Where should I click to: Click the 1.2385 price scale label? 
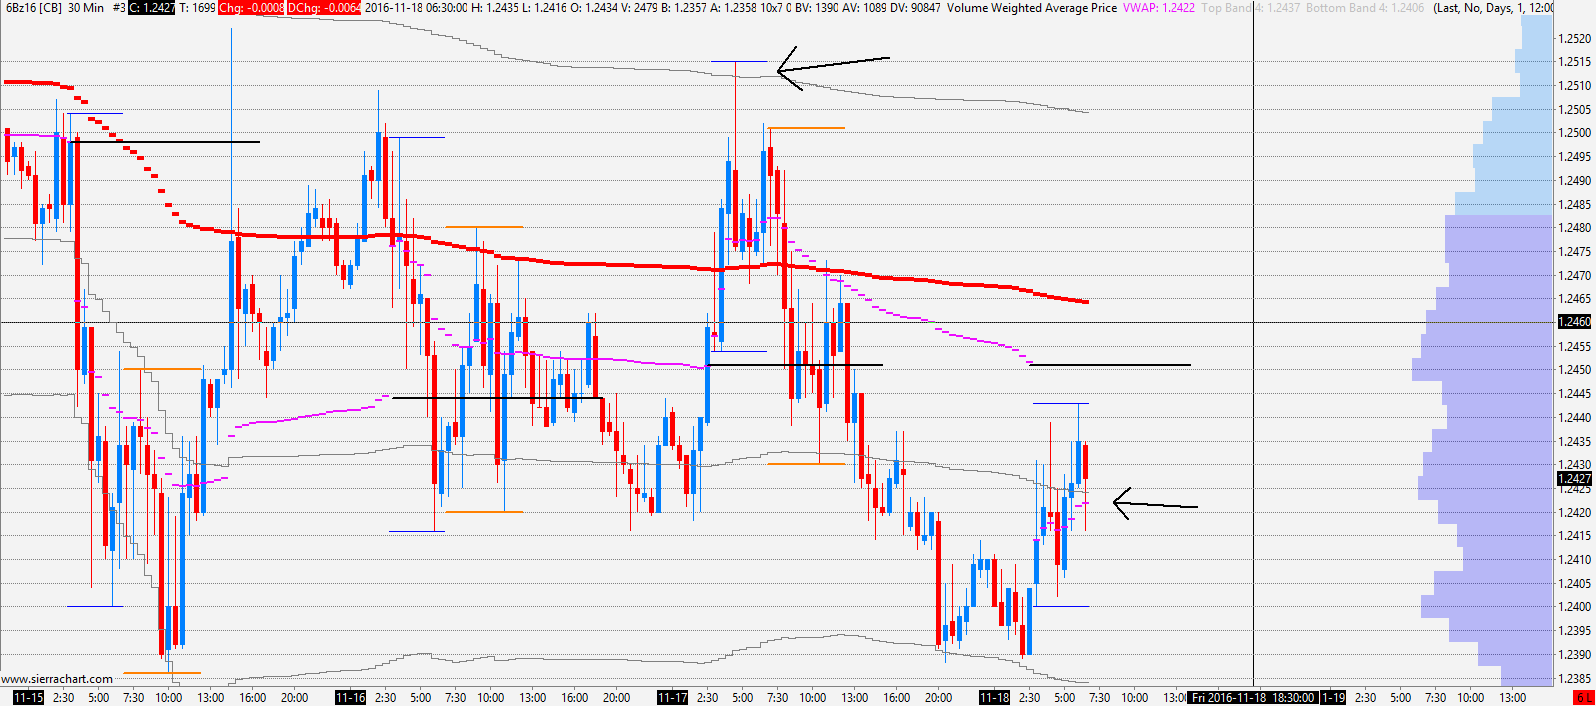(x=1575, y=679)
